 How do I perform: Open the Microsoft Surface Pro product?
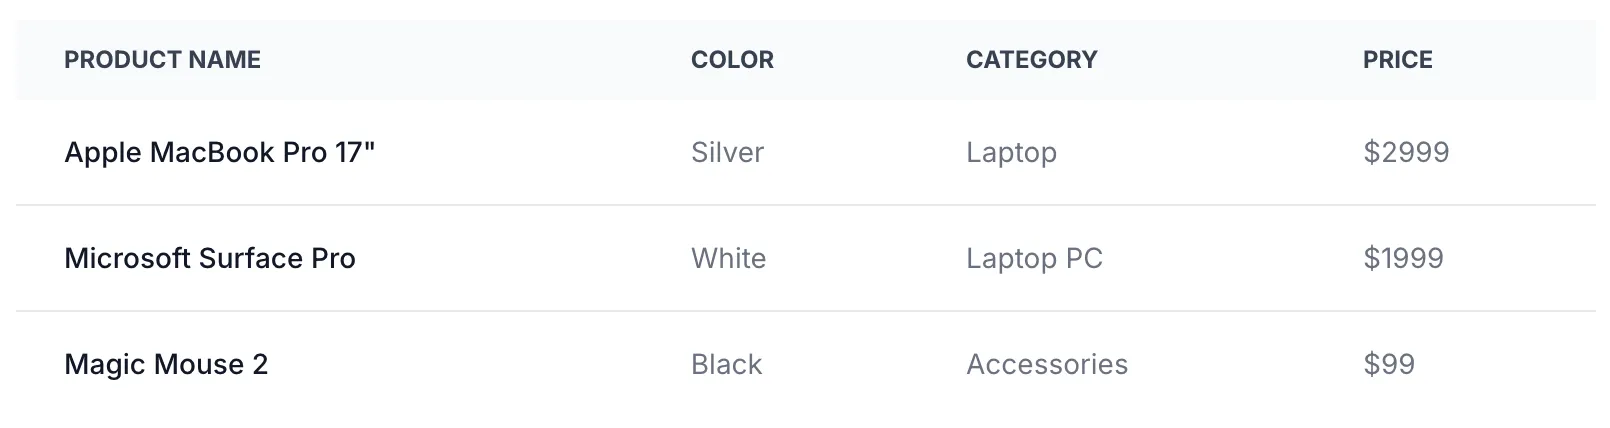[x=210, y=259]
